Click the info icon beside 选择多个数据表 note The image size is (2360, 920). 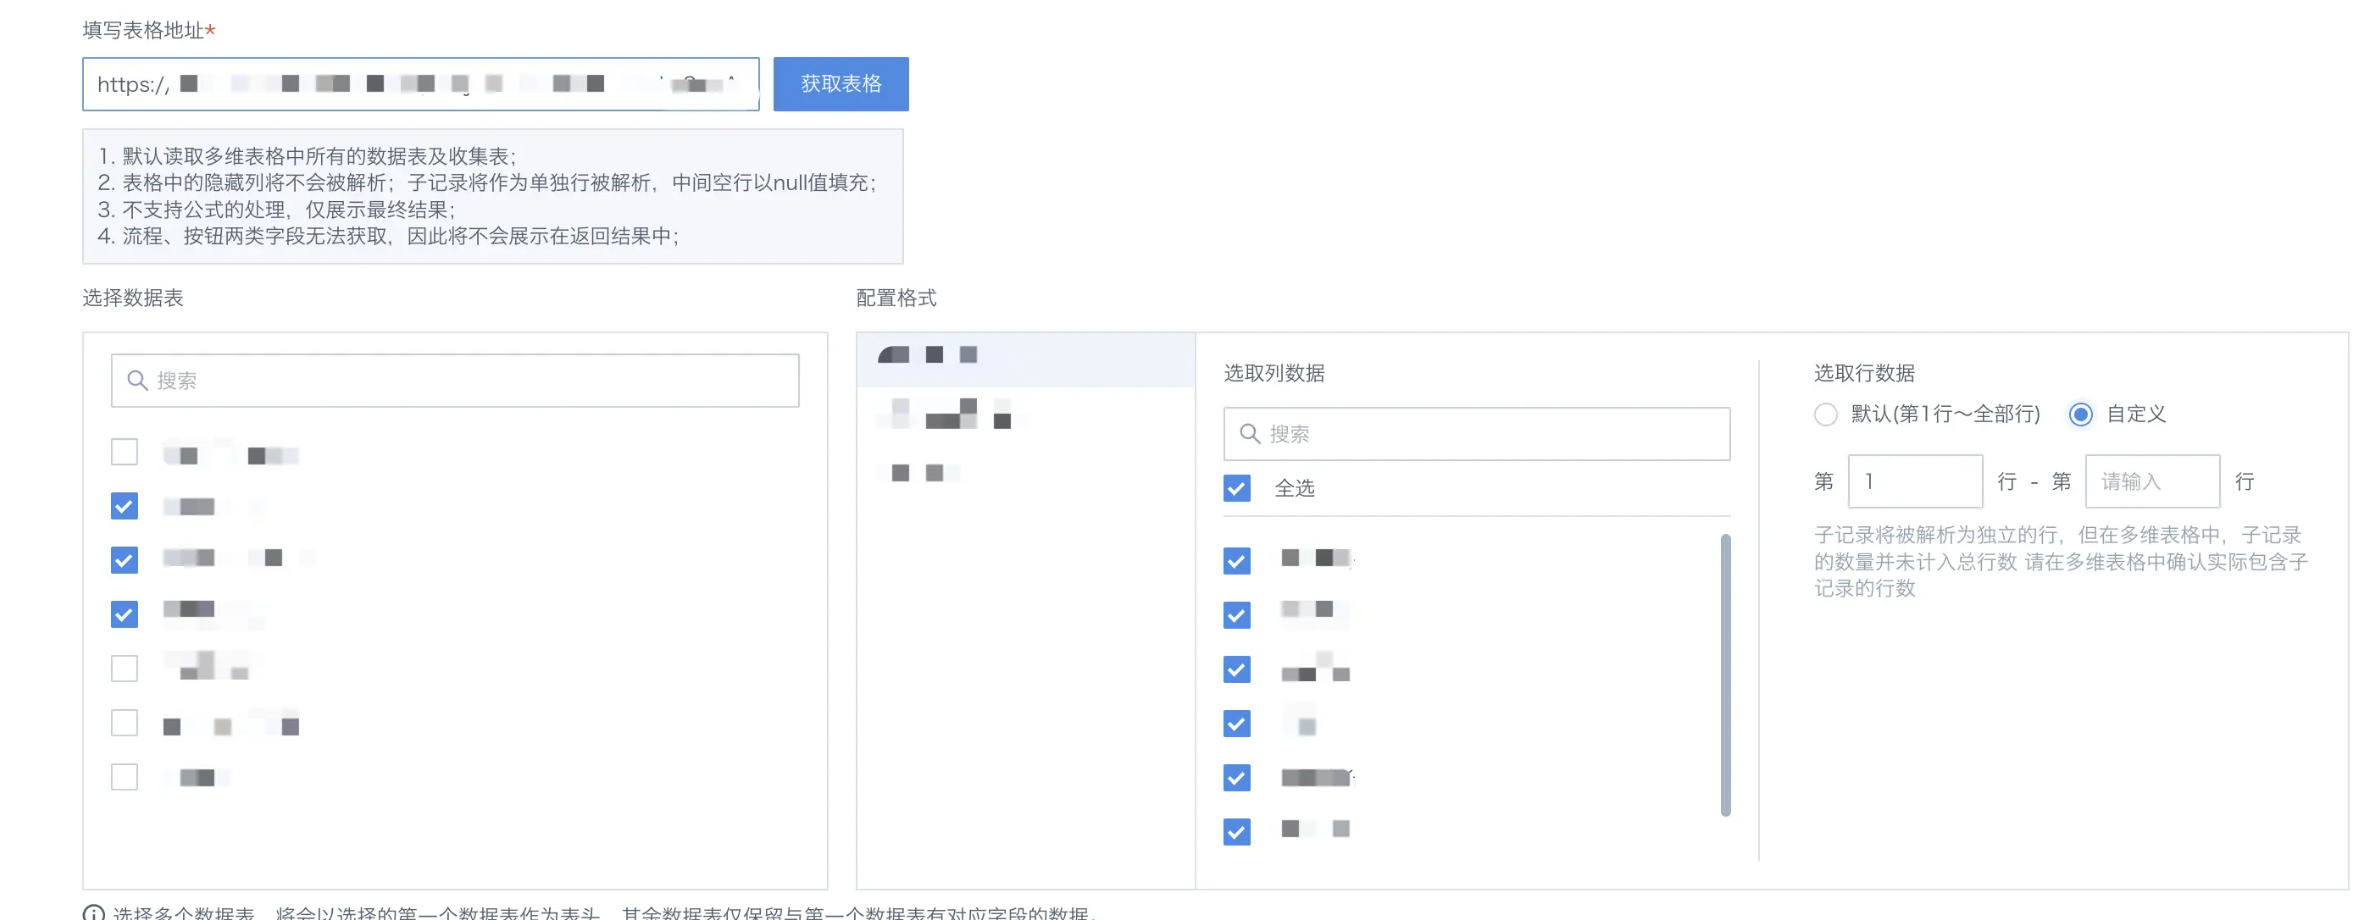(93, 913)
